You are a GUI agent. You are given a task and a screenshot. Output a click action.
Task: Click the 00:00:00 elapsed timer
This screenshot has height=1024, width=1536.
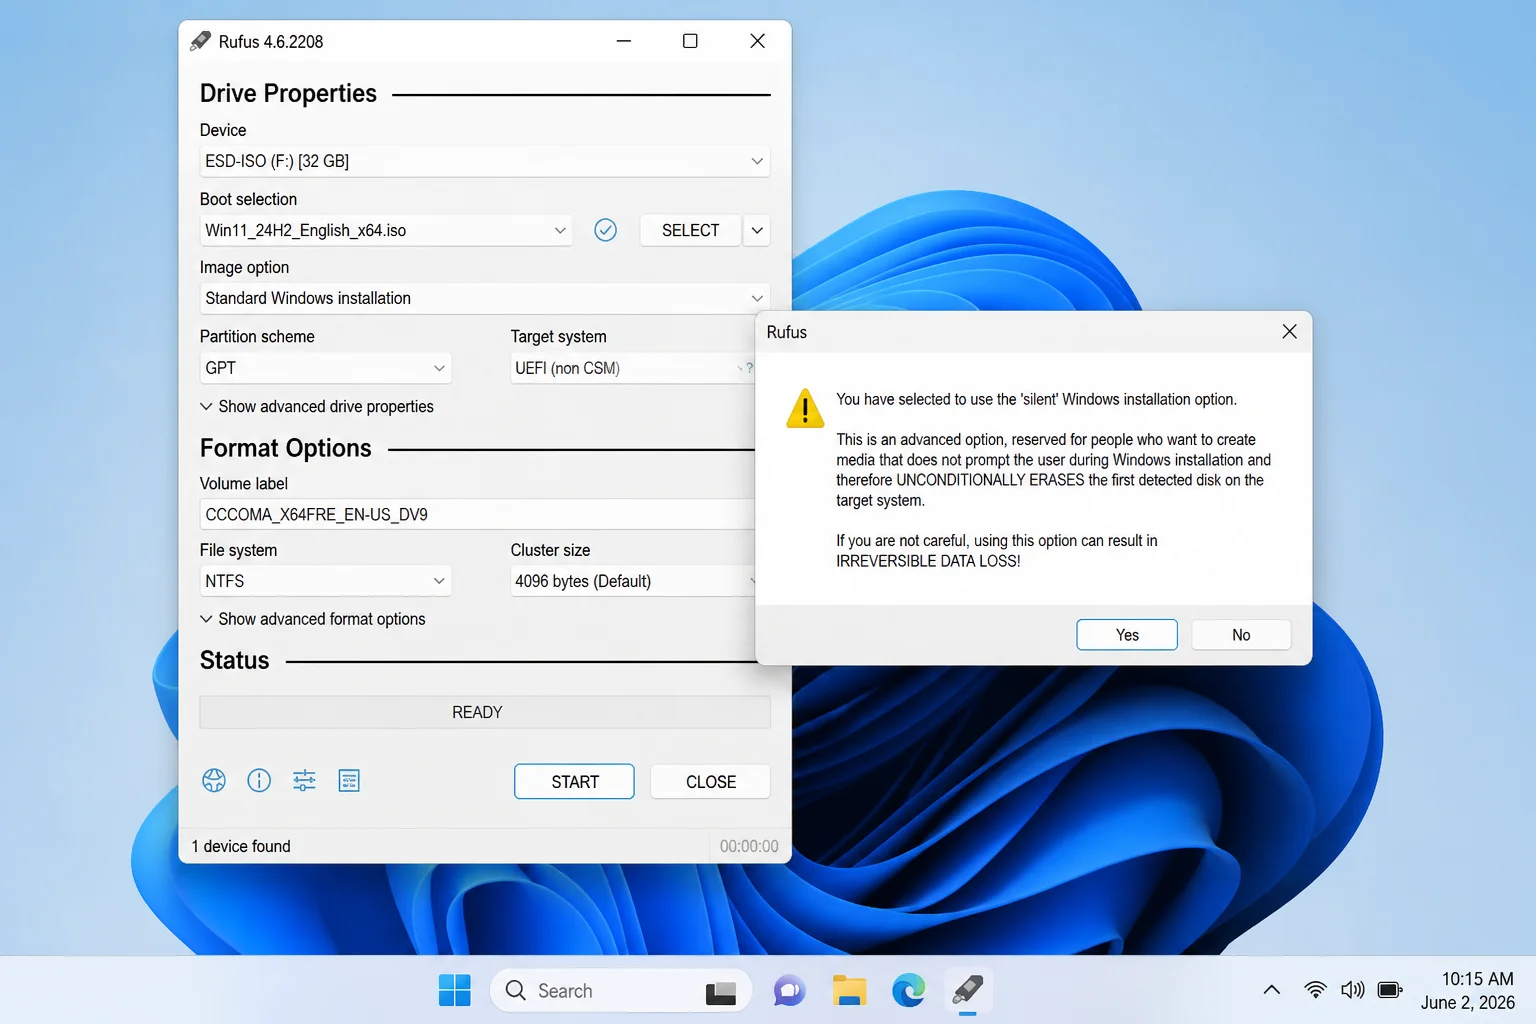click(749, 846)
